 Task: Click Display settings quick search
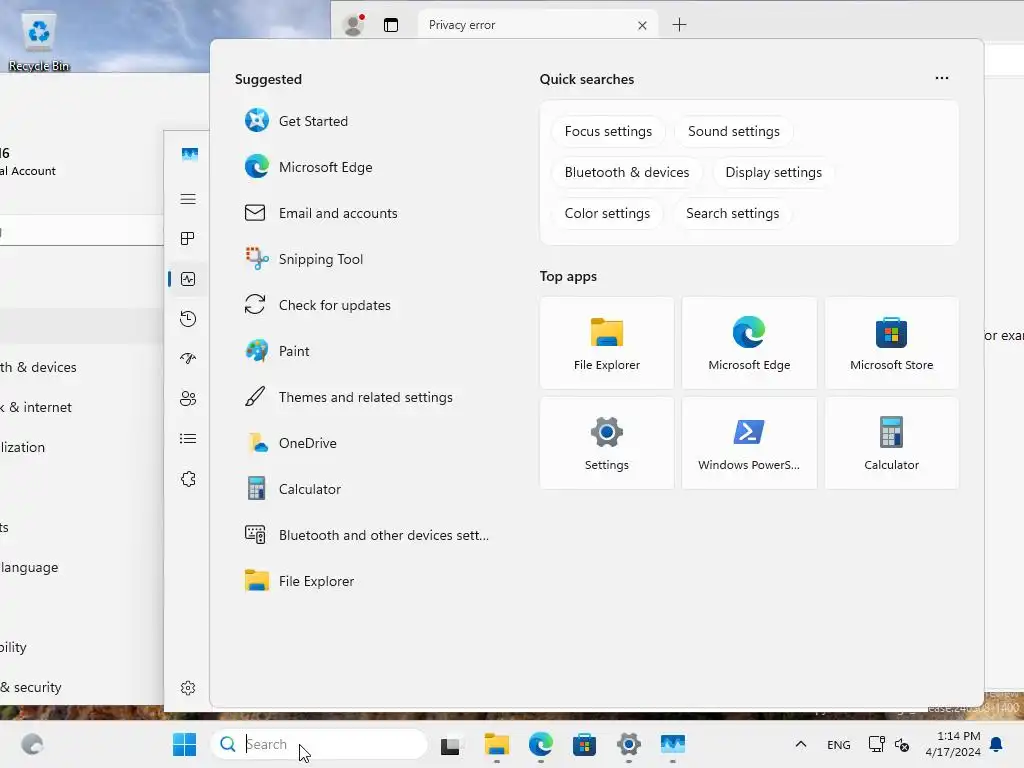tap(773, 172)
